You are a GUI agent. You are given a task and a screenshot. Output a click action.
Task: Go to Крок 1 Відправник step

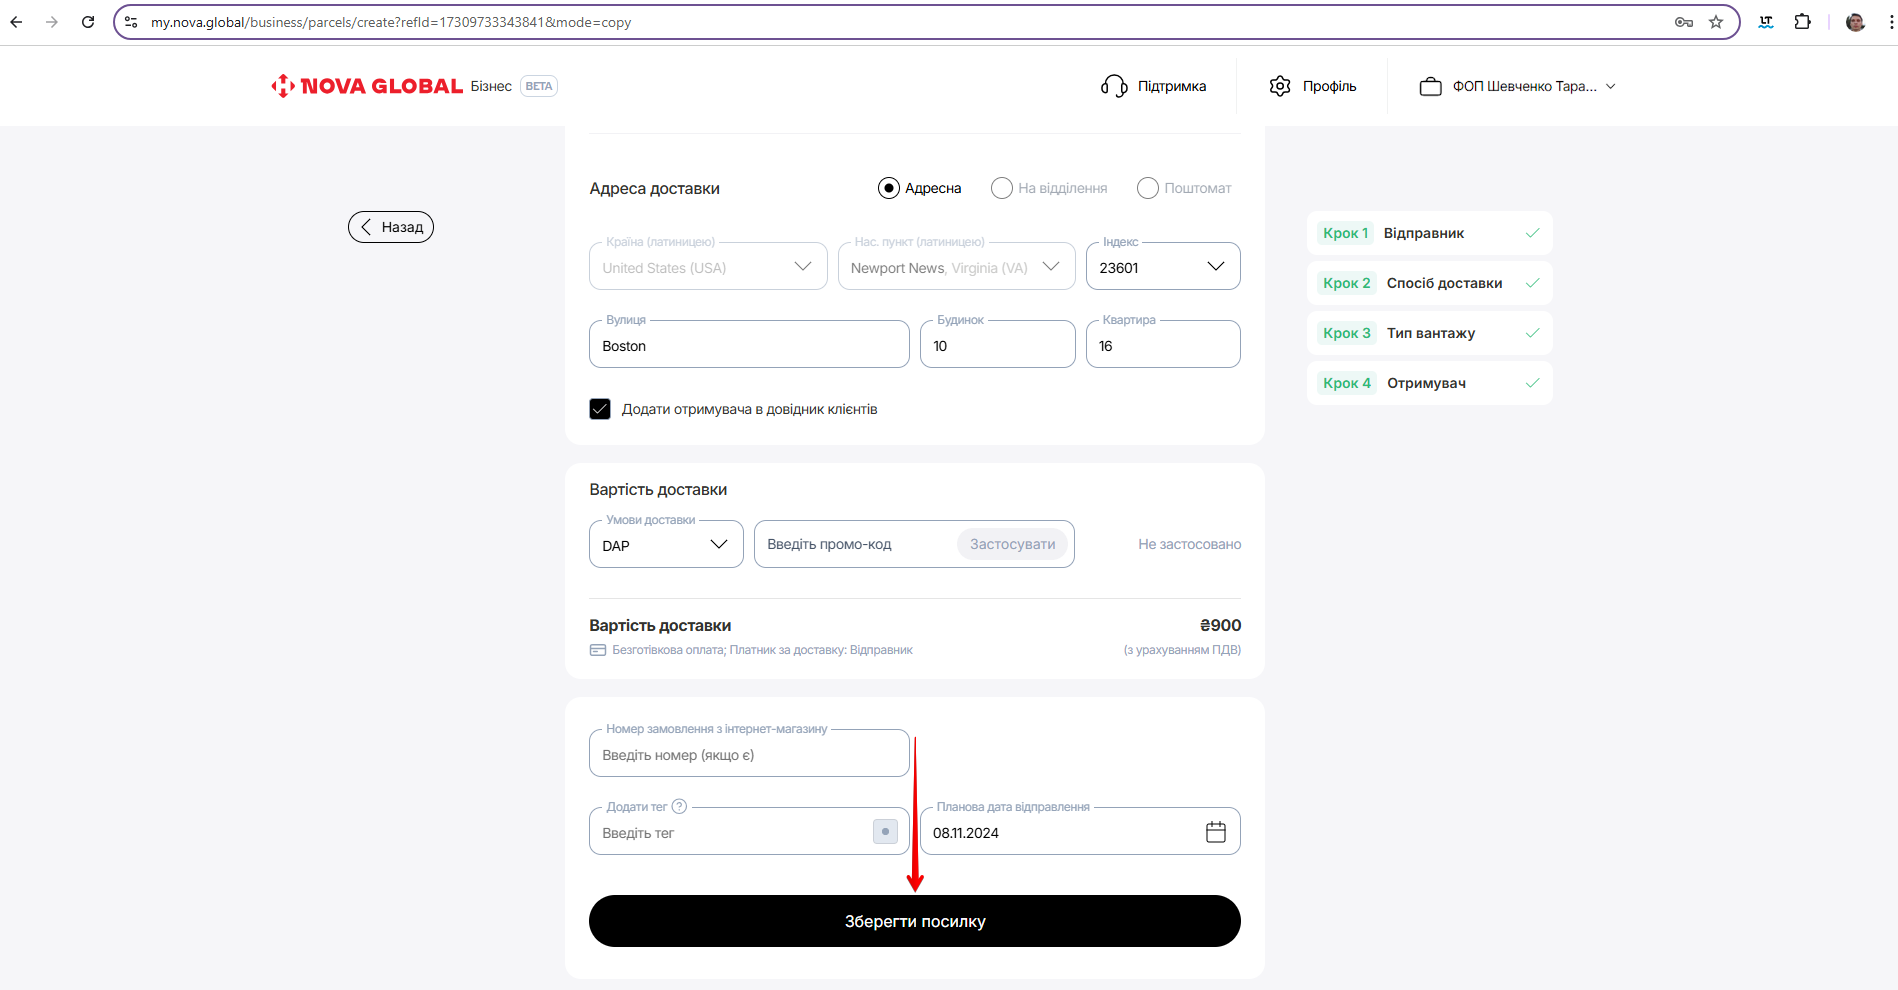1428,233
